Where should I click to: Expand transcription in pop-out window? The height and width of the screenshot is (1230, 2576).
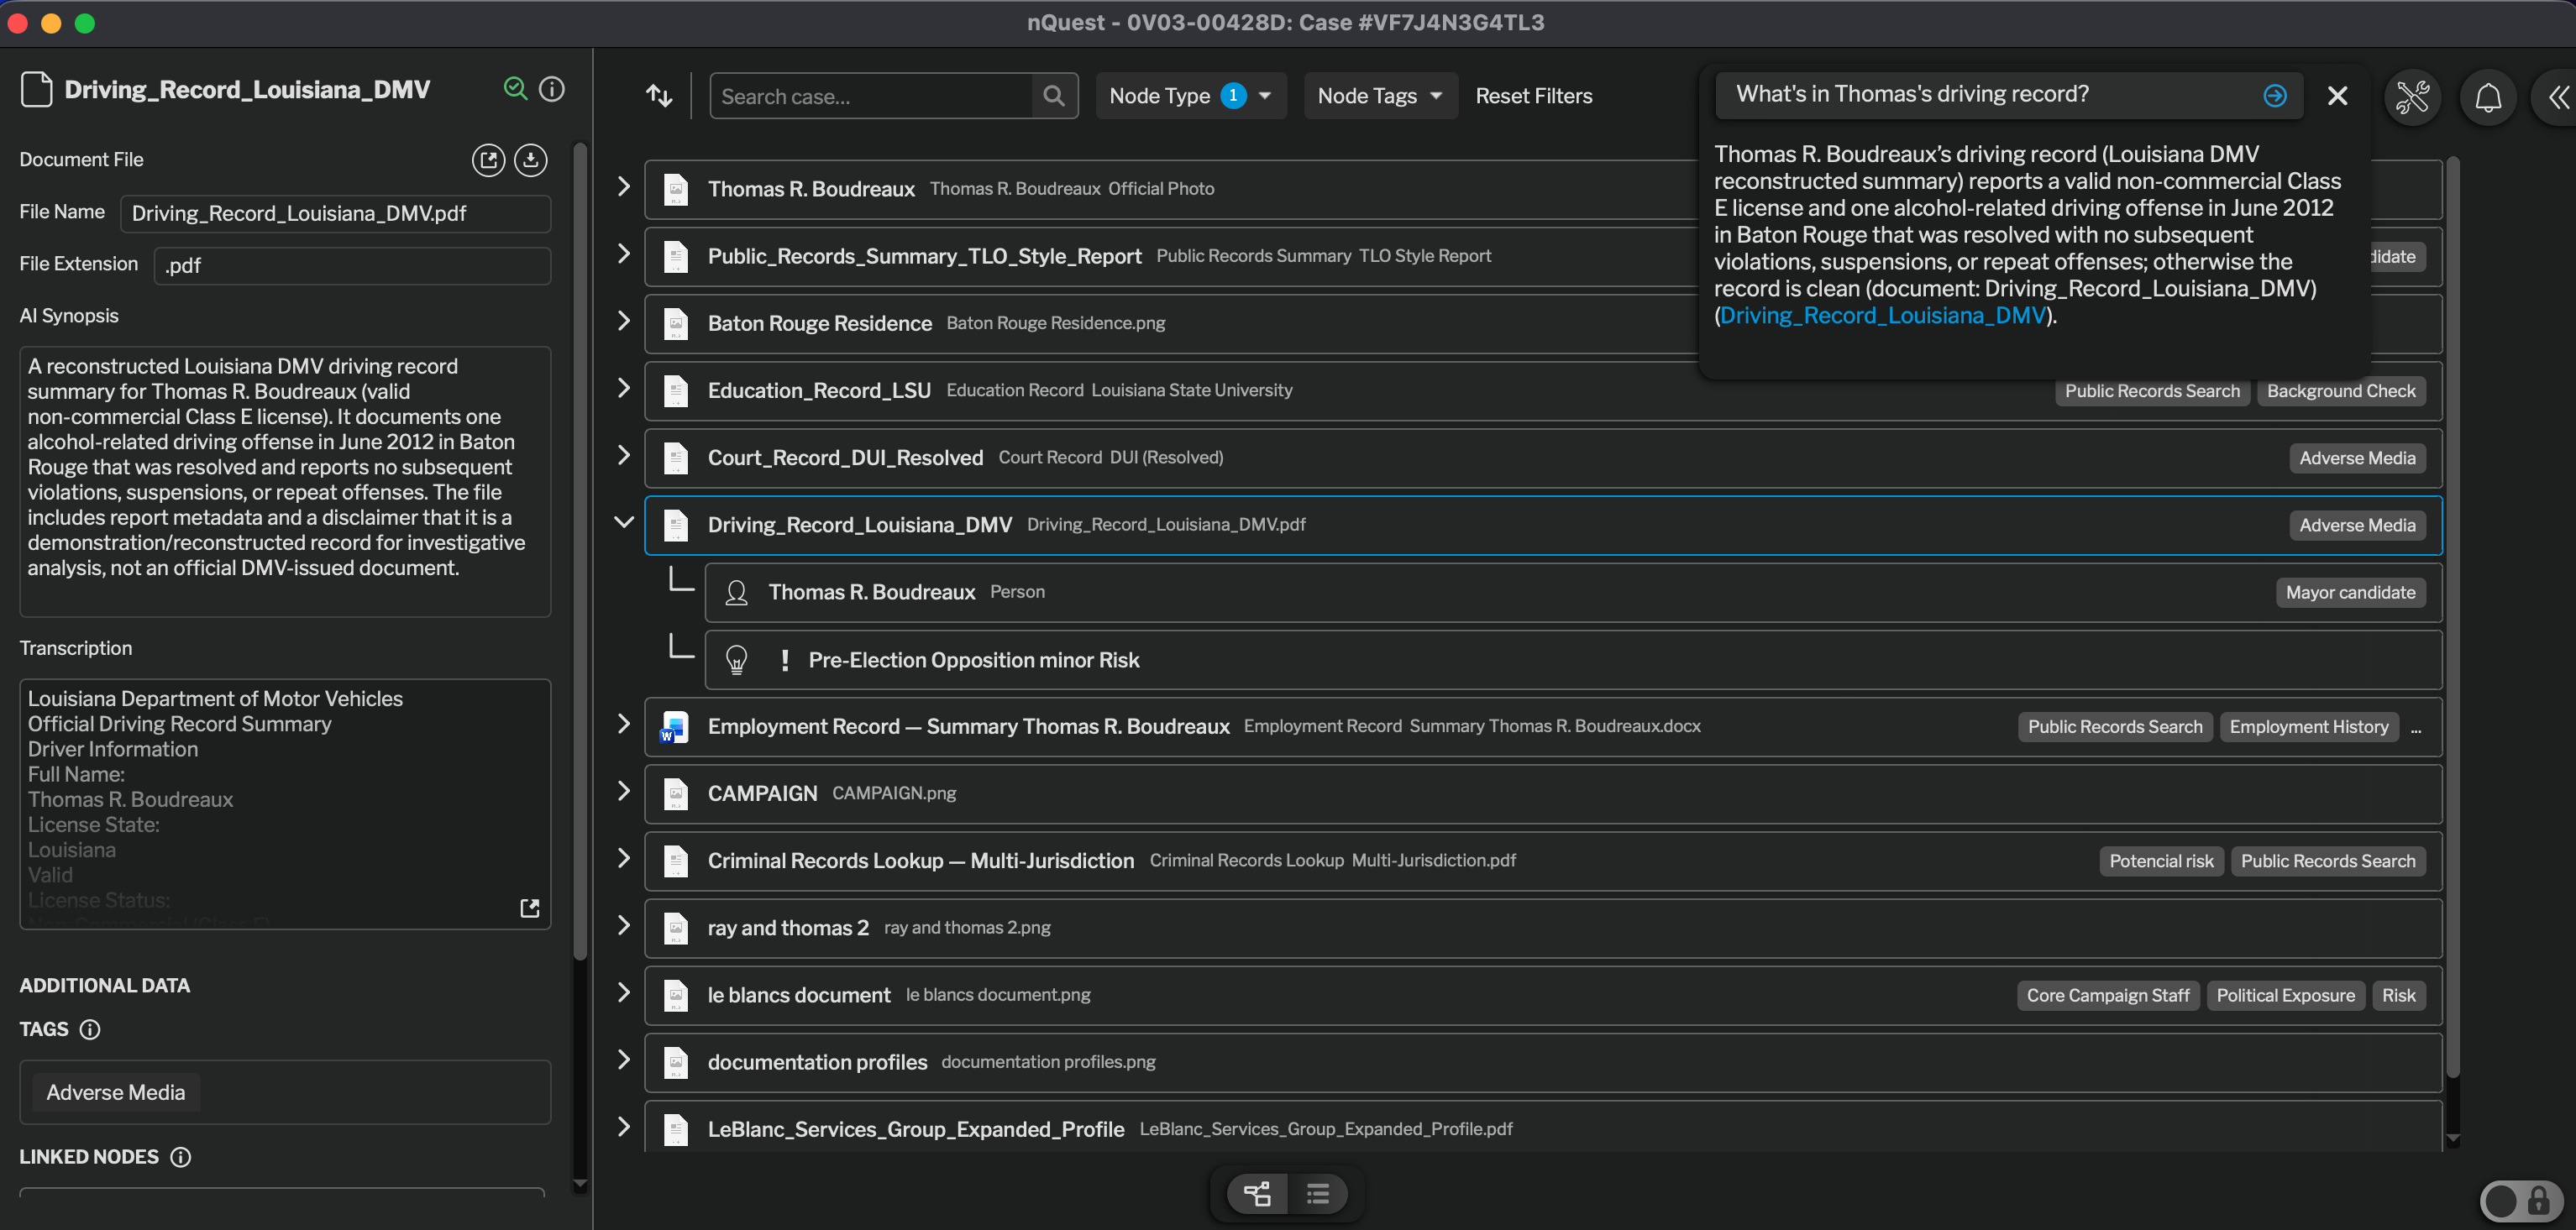point(530,907)
